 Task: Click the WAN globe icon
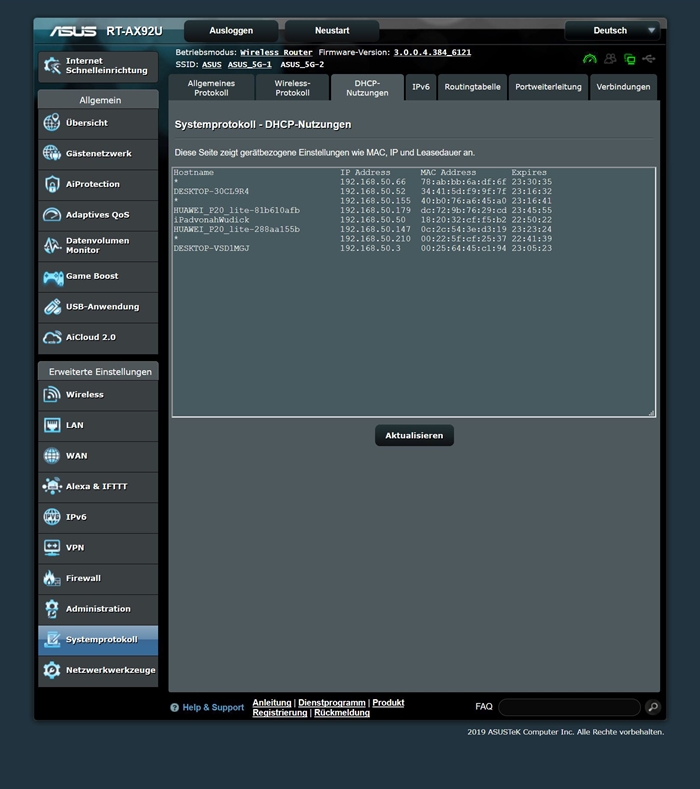pos(52,455)
